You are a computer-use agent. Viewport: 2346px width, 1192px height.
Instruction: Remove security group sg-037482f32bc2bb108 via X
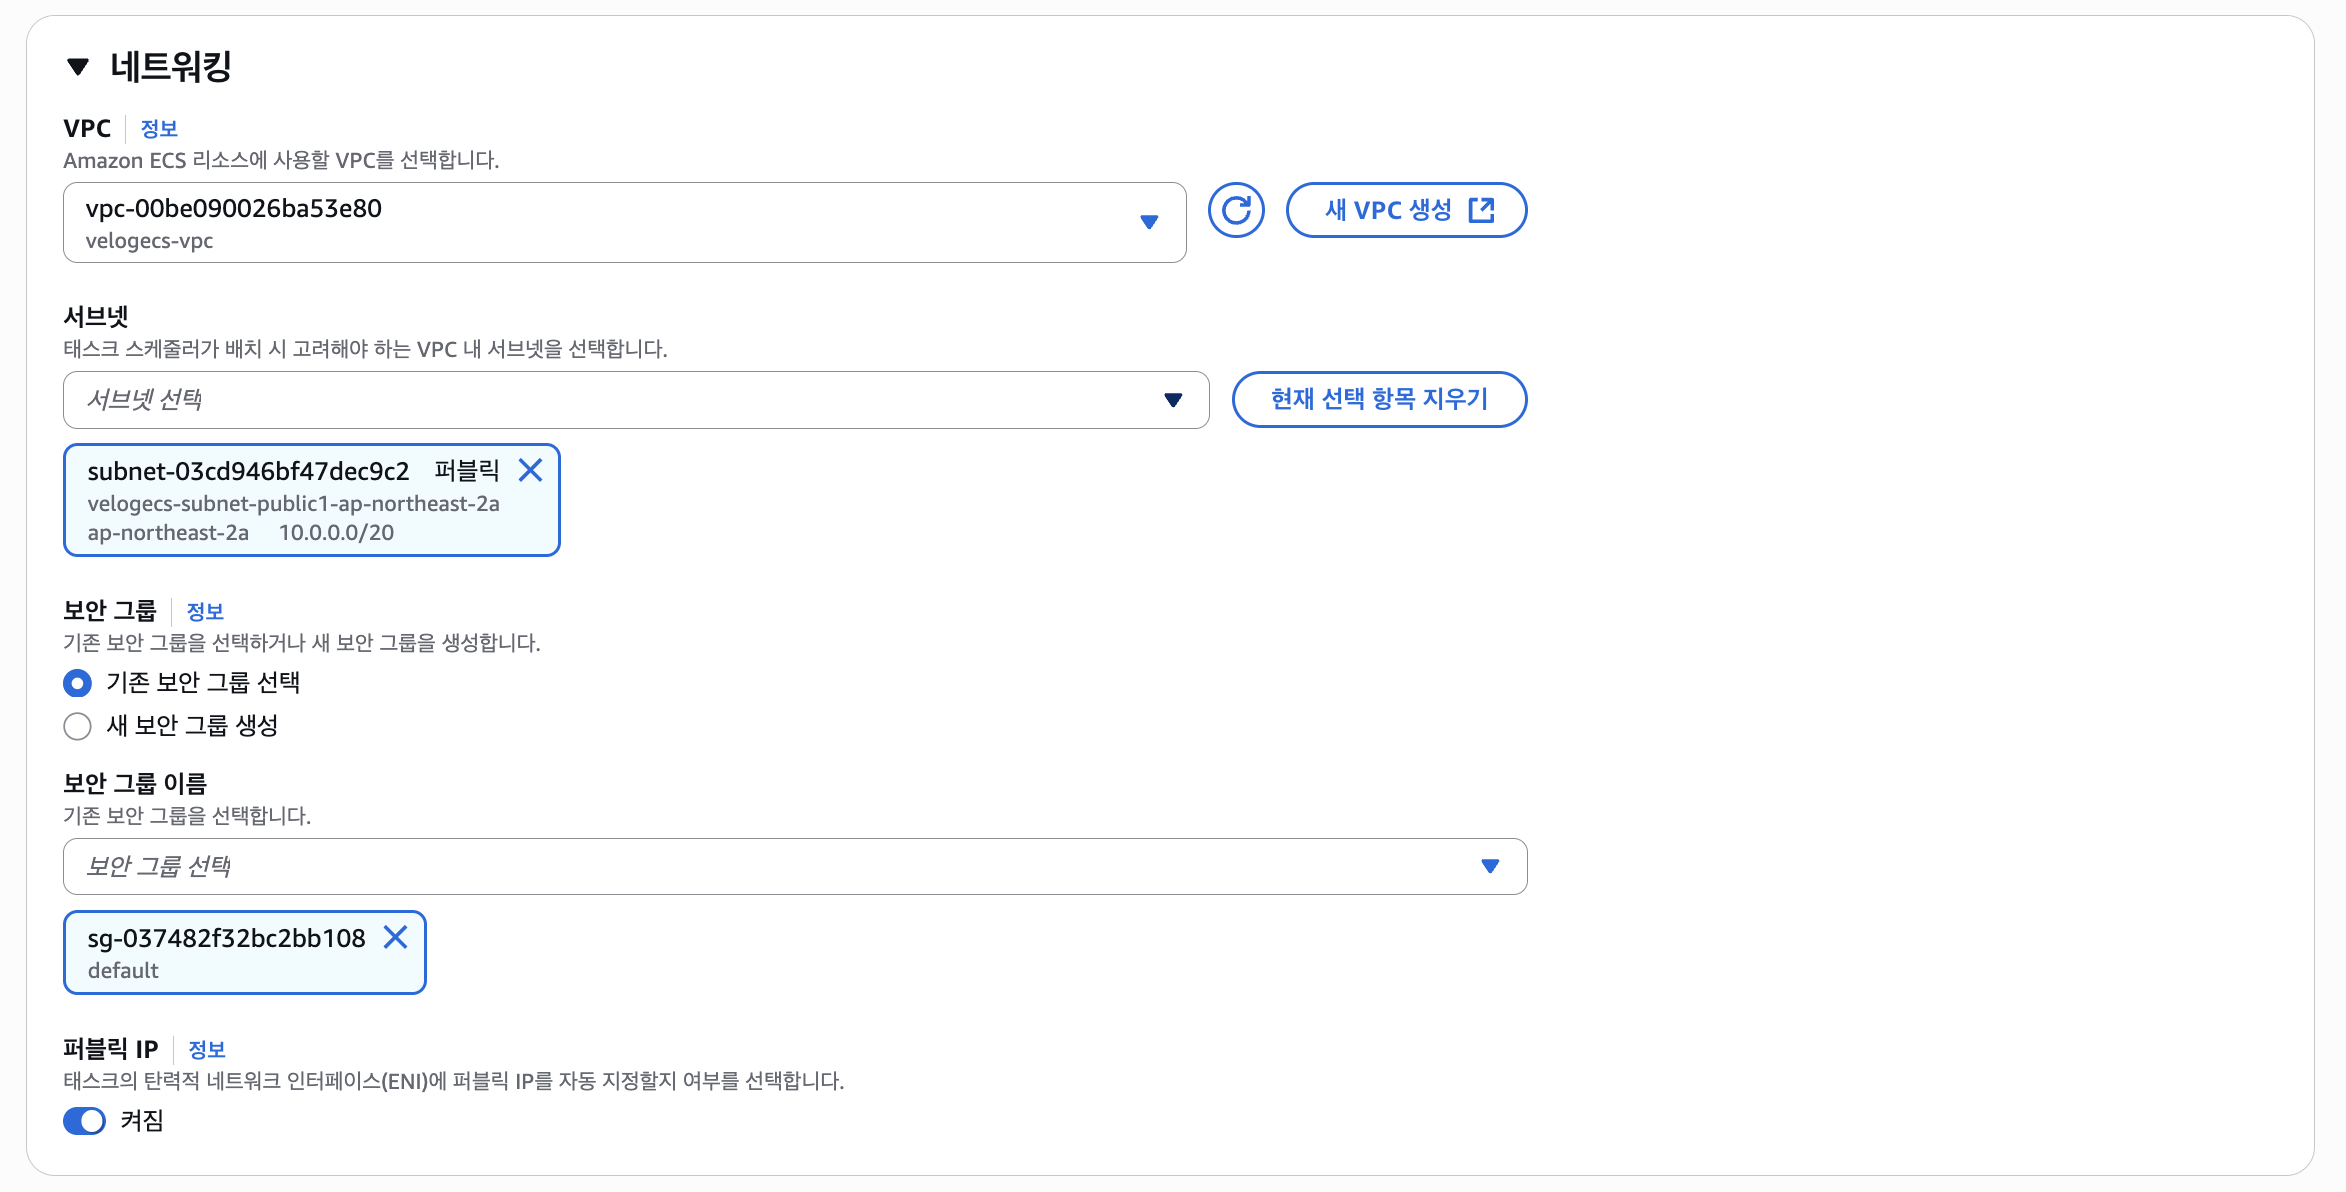396,937
